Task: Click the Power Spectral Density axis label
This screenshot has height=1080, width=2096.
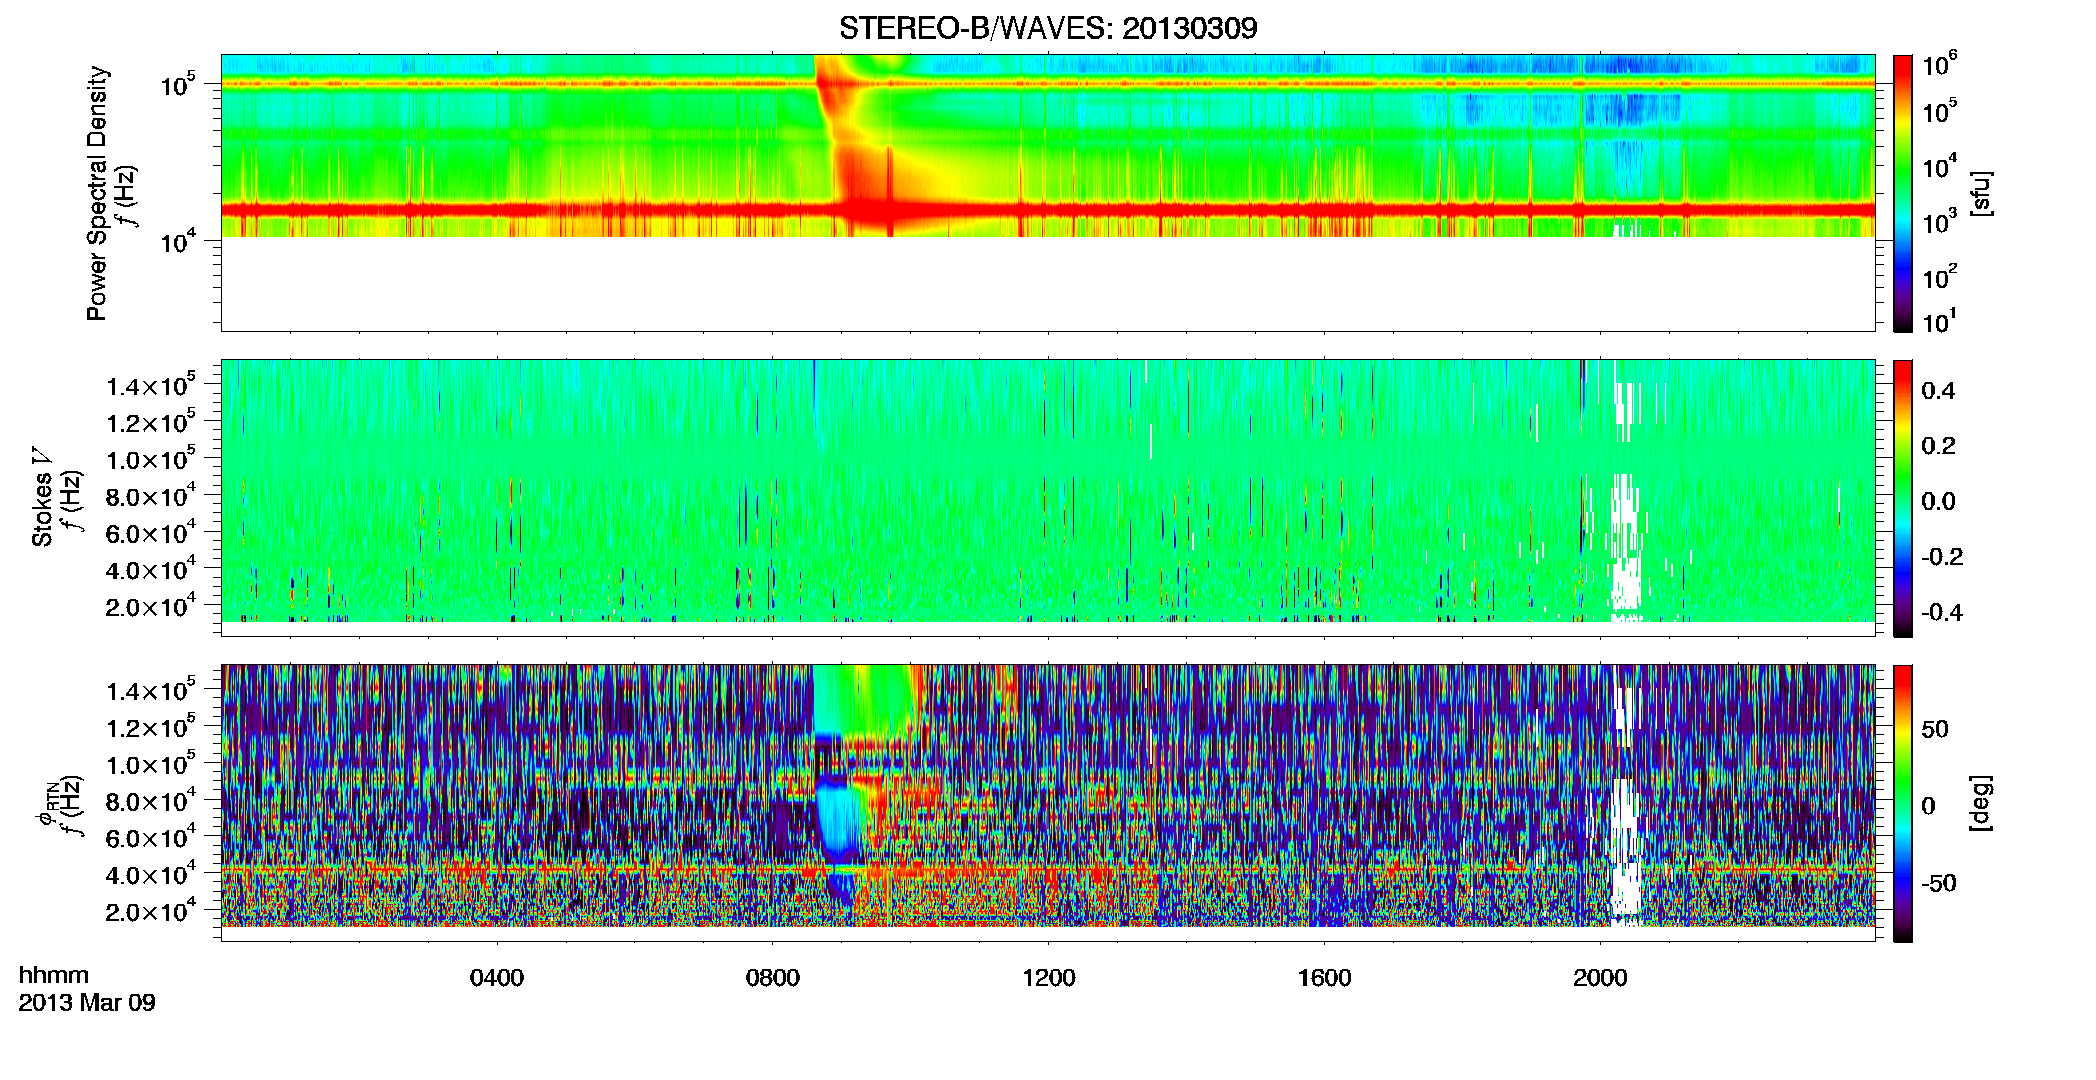Action: click(x=97, y=193)
